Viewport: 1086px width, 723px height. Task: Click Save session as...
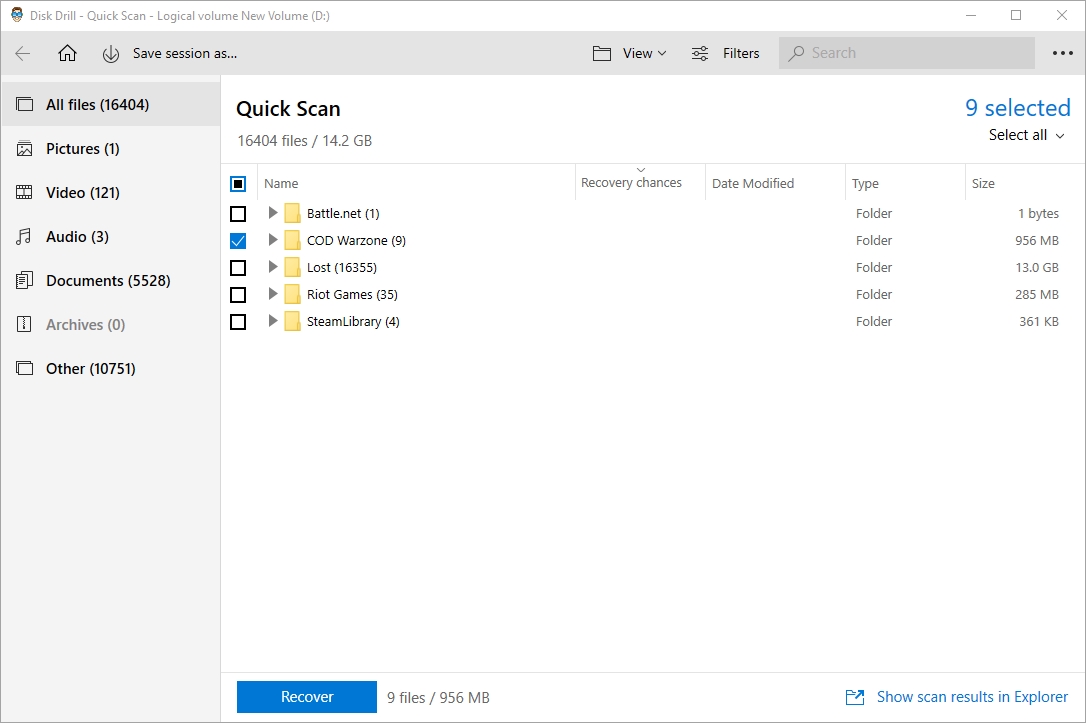(185, 53)
